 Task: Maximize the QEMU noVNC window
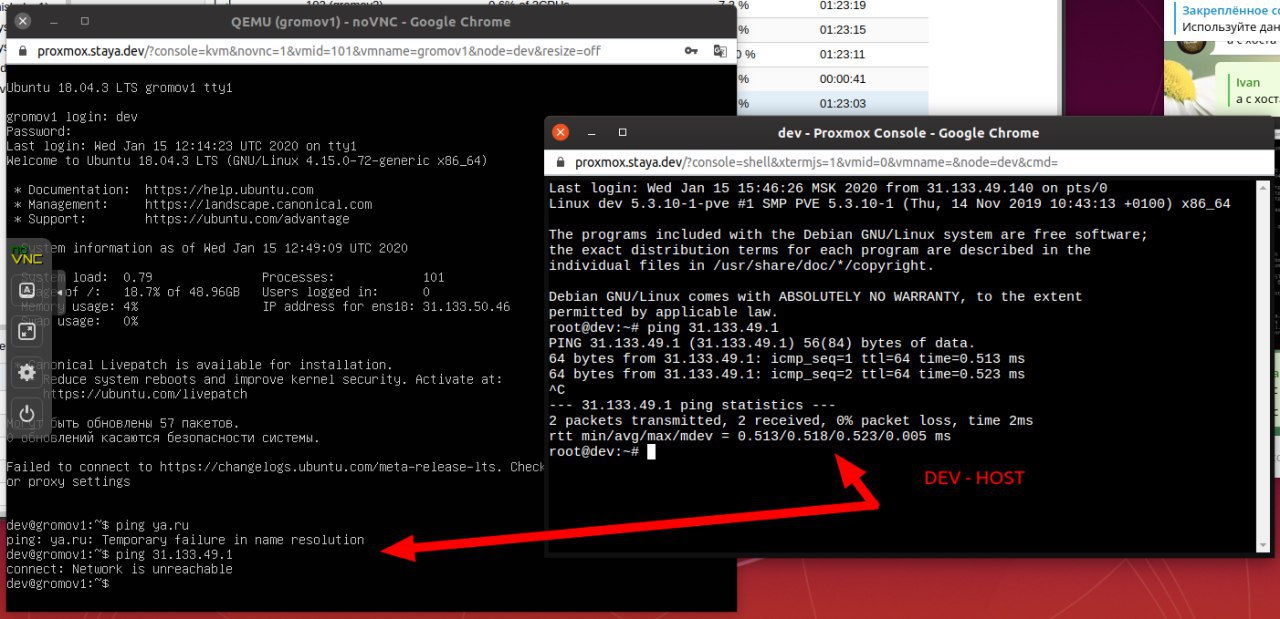85,21
